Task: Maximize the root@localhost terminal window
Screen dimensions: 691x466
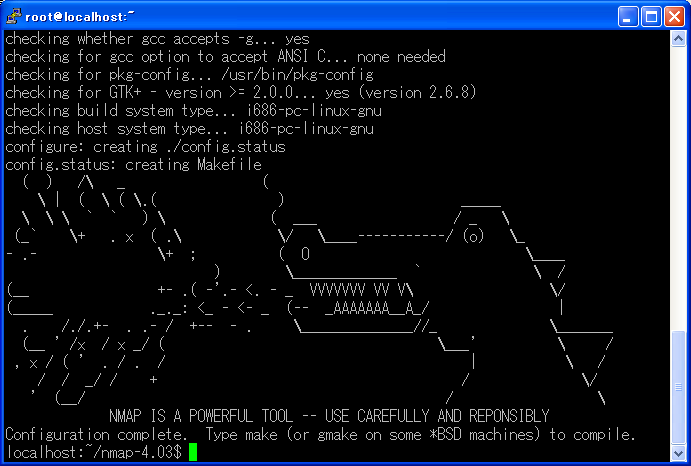Action: 651,17
